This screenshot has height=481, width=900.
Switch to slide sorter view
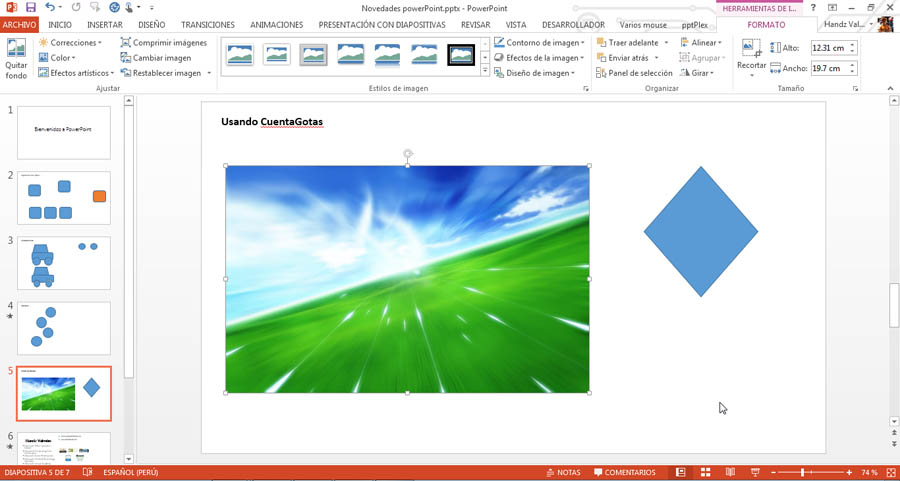pyautogui.click(x=705, y=472)
